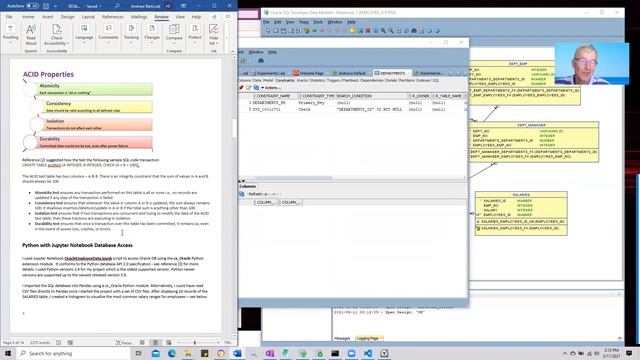The height and width of the screenshot is (360, 640).
Task: Click the ACID Properties heading
Action: point(48,74)
